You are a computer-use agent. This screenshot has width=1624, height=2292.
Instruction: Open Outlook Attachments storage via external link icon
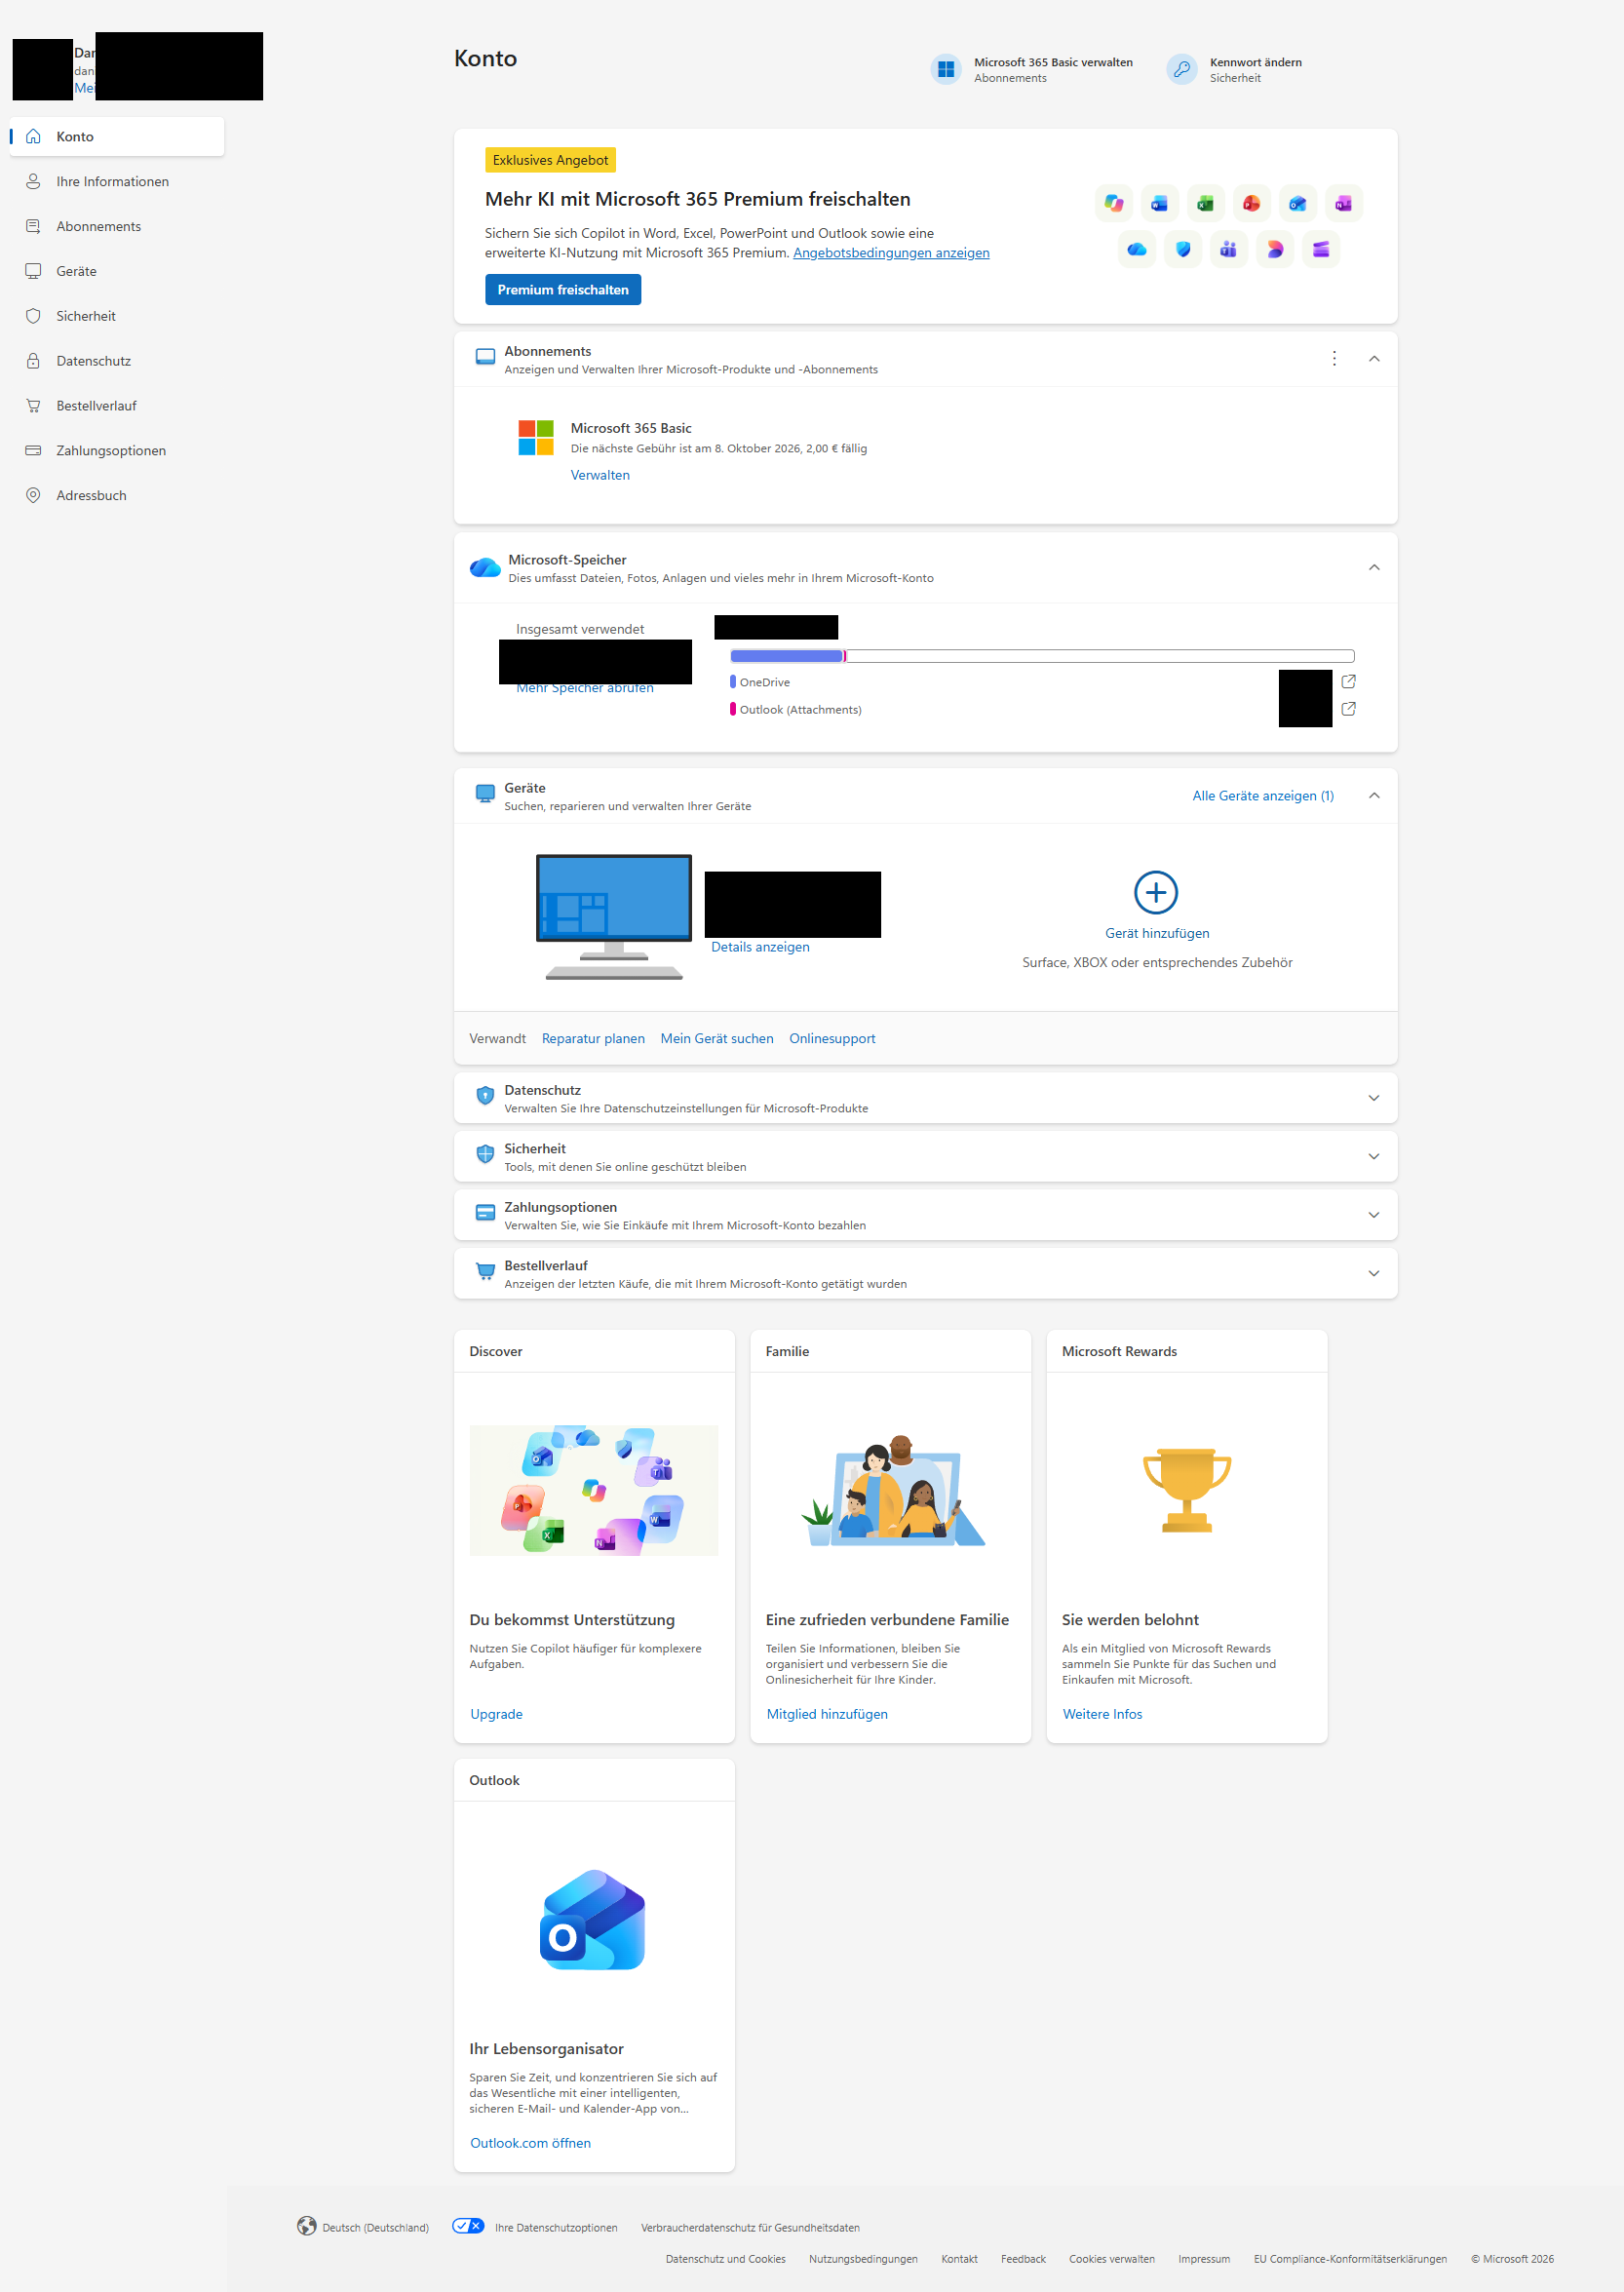point(1348,709)
